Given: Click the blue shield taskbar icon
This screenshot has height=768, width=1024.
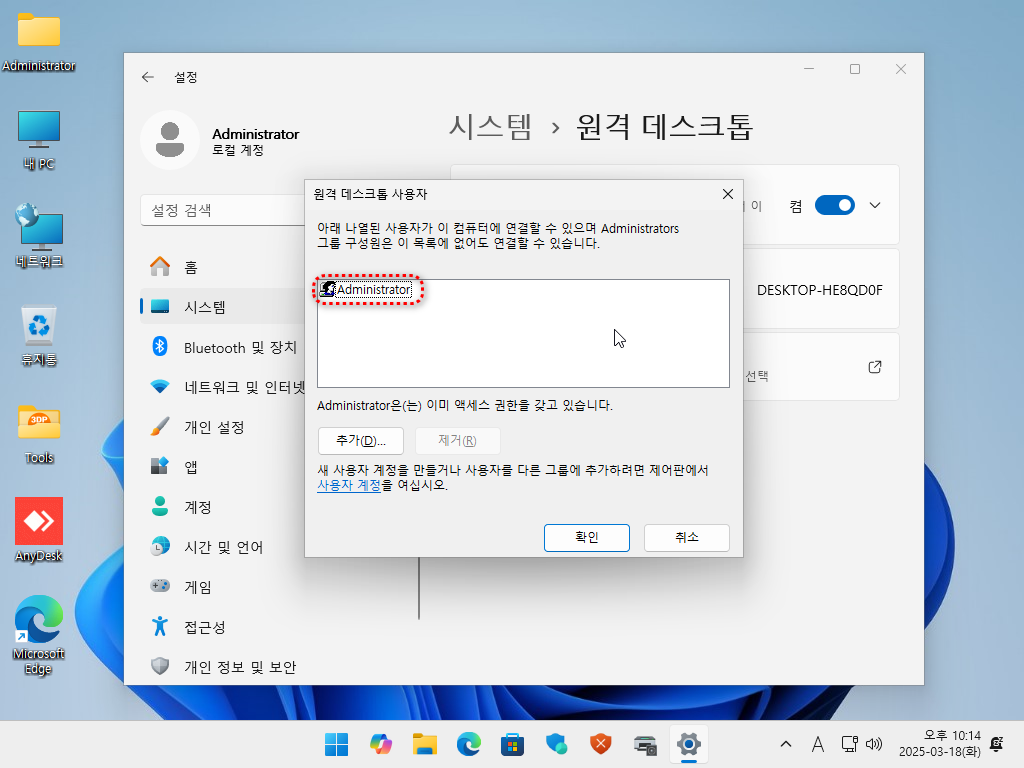Looking at the screenshot, I should [x=556, y=744].
